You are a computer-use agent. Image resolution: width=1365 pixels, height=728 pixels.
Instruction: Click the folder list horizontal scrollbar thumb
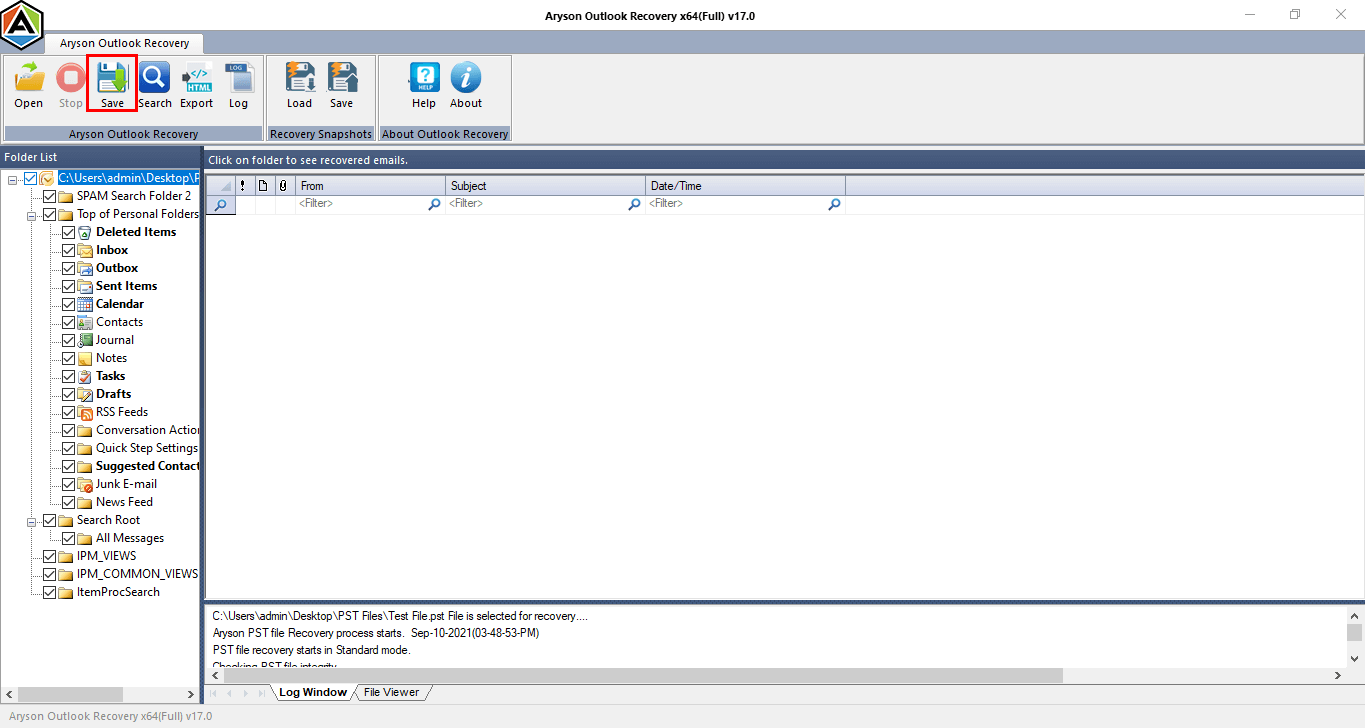(70, 694)
